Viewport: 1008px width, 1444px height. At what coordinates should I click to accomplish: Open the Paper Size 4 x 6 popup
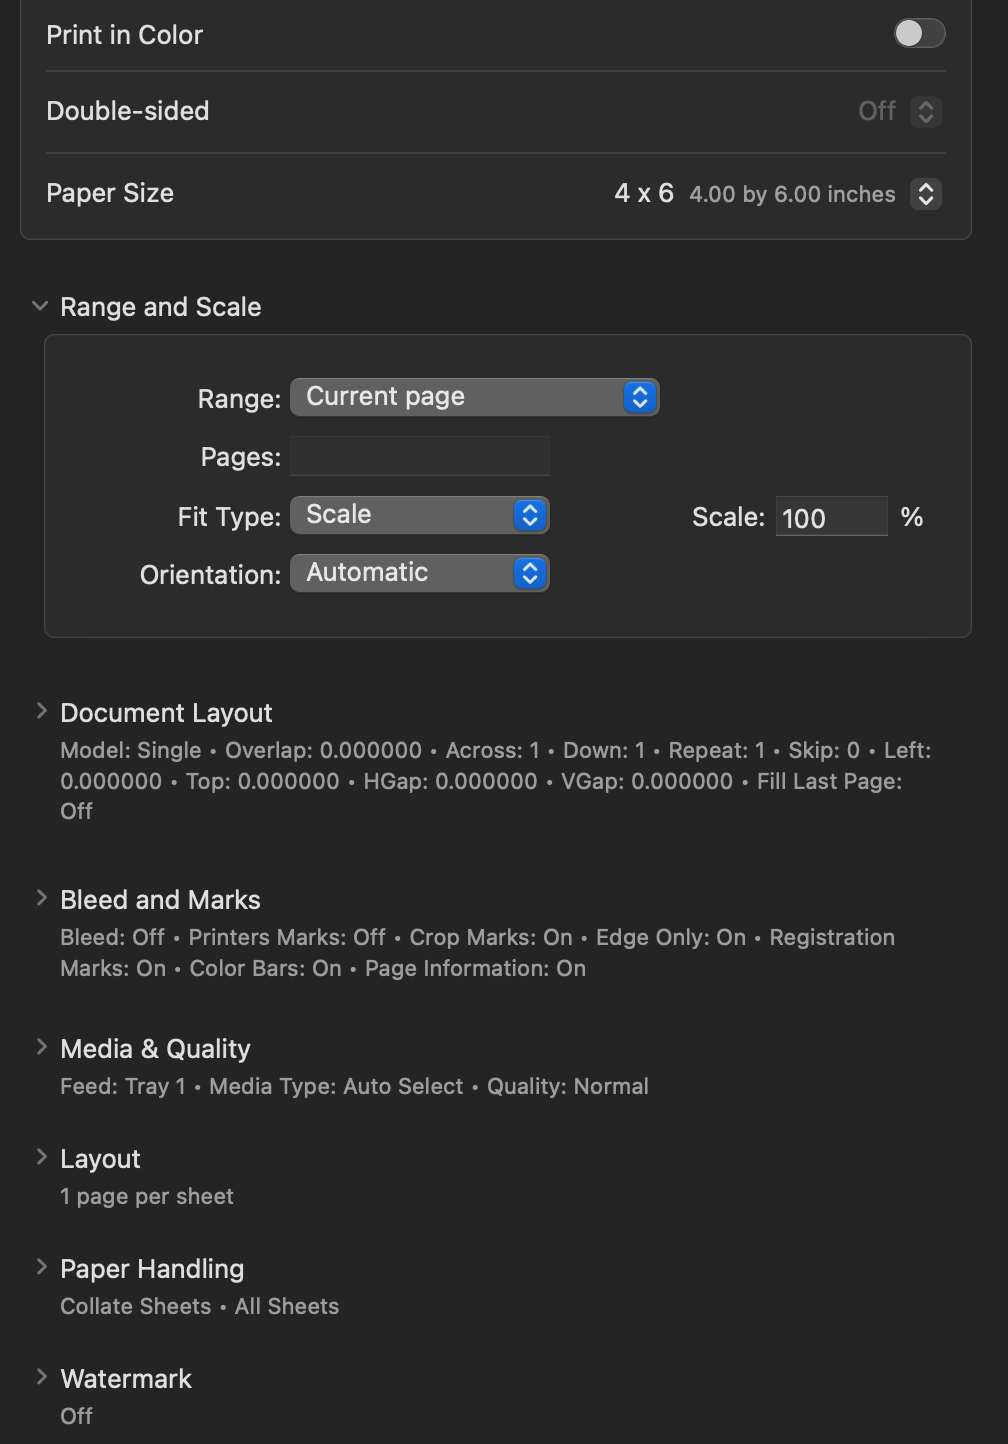pyautogui.click(x=926, y=193)
